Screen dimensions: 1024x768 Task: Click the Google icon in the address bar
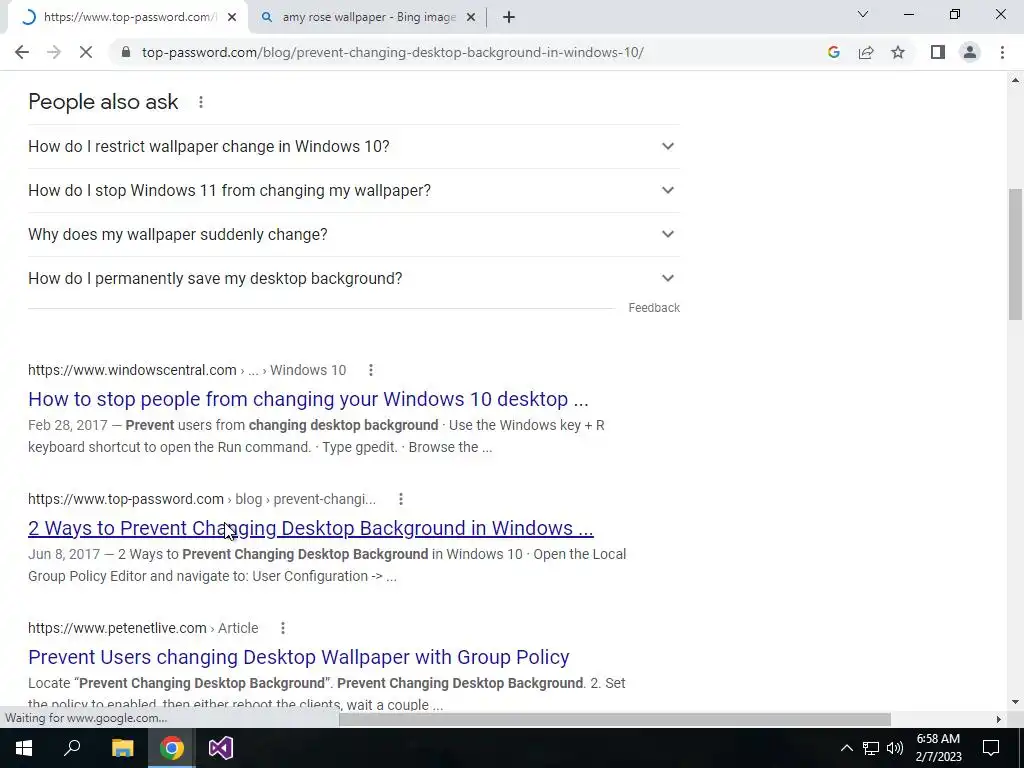[x=833, y=52]
